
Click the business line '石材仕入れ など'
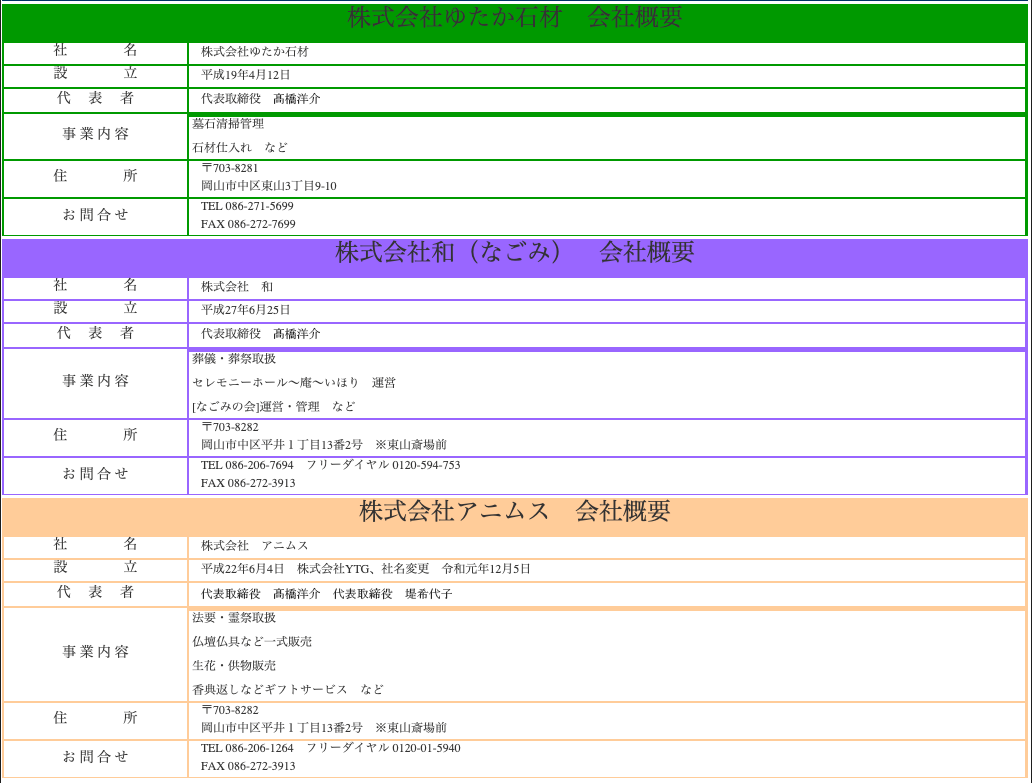pyautogui.click(x=240, y=147)
